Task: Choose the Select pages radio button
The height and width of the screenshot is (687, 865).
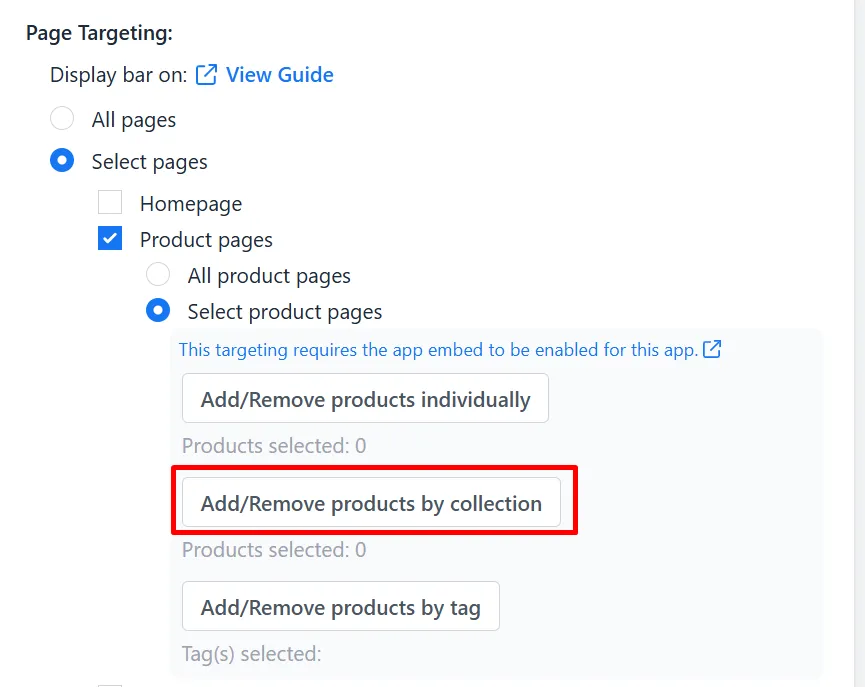Action: 62,161
